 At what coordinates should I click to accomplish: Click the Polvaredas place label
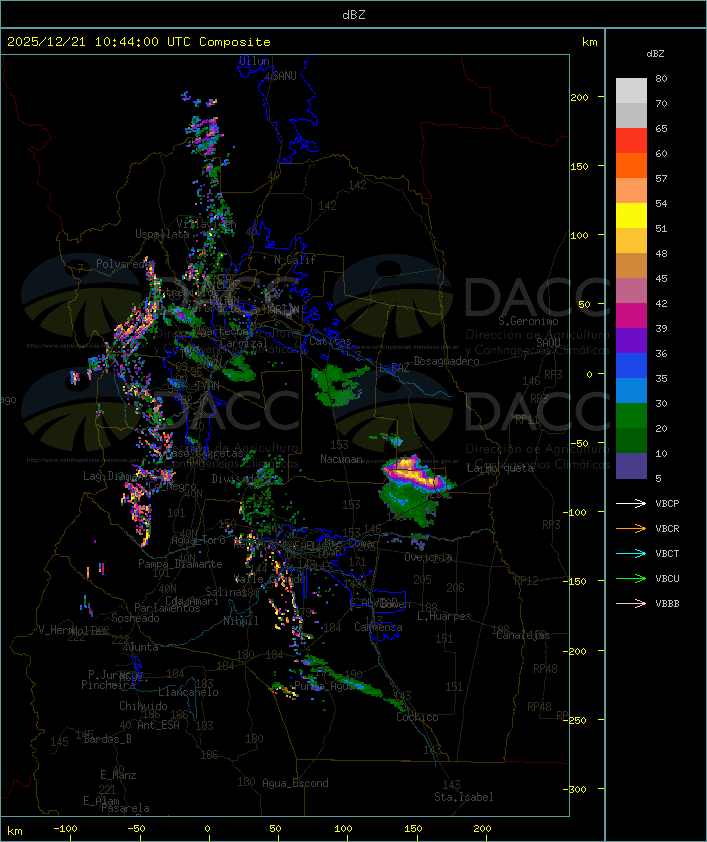coord(123,264)
